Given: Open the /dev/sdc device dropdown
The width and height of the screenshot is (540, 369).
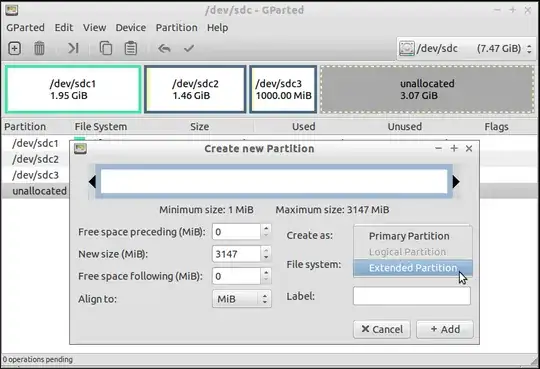Looking at the screenshot, I should click(466, 49).
